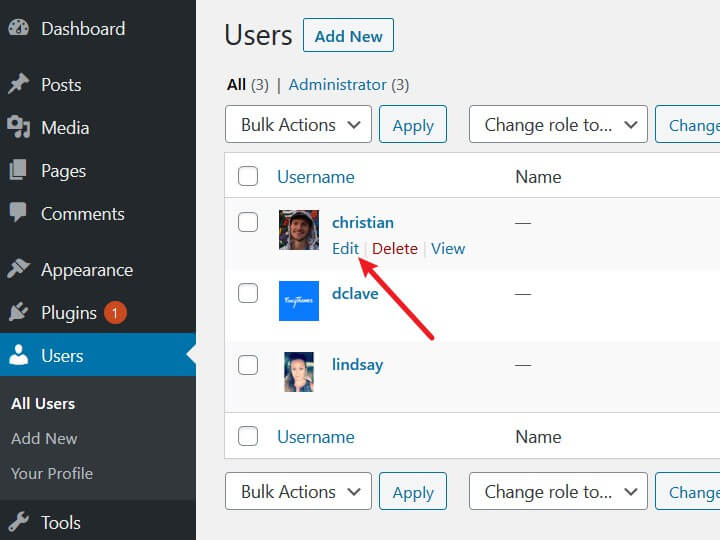The width and height of the screenshot is (720, 540).
Task: Select the checkbox for user christian
Action: point(248,222)
